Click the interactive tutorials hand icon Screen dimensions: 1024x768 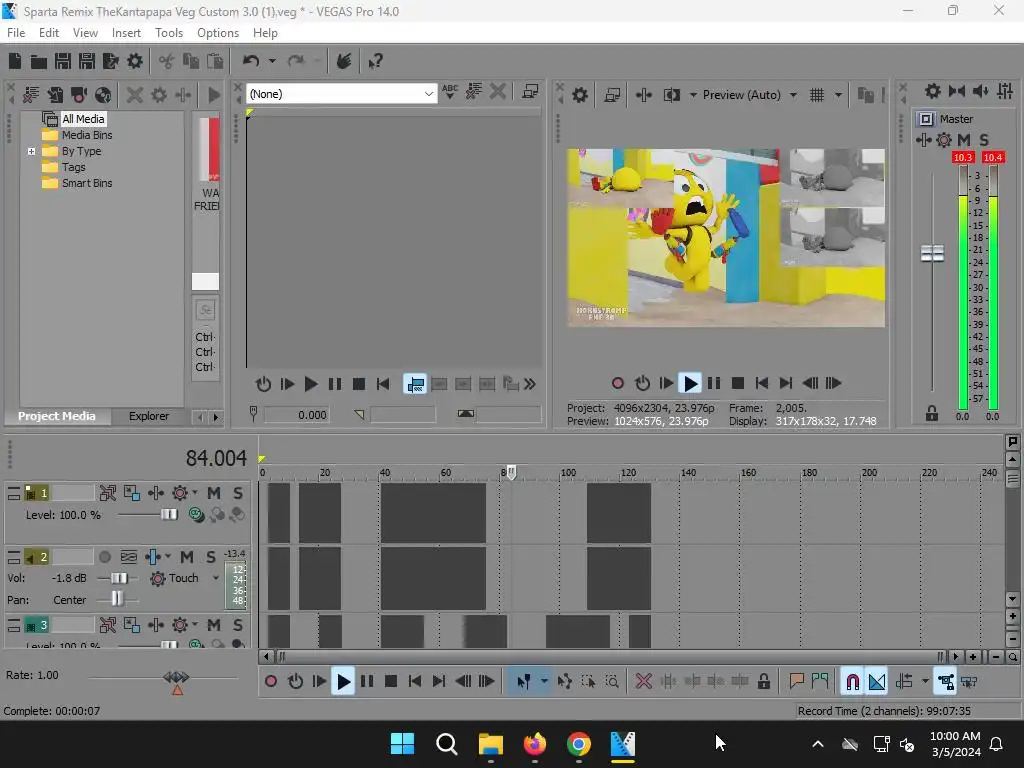click(x=344, y=61)
